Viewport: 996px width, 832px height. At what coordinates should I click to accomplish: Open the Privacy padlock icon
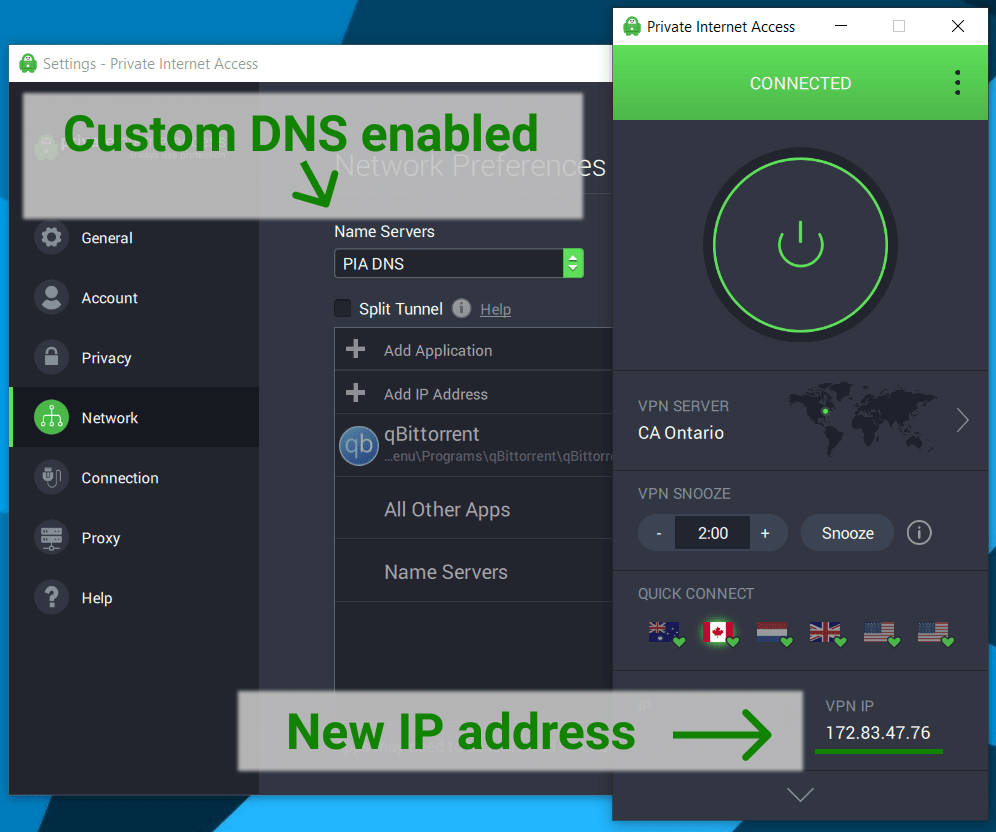point(51,357)
